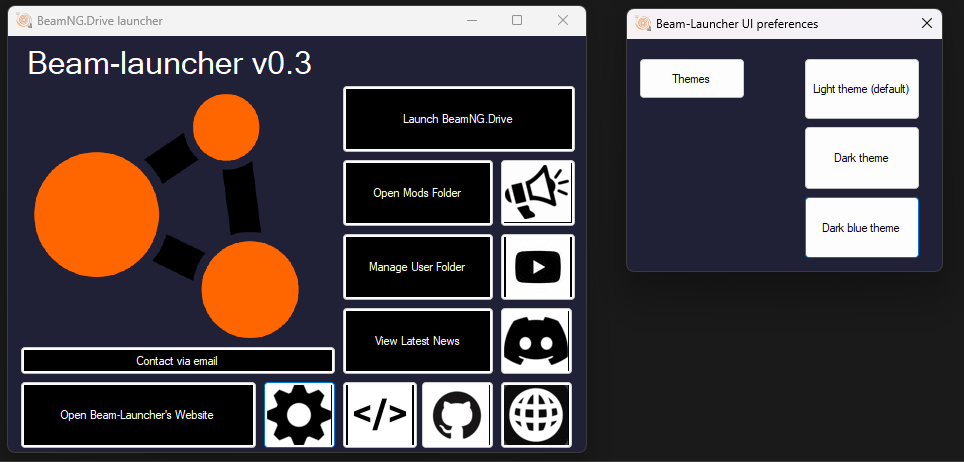Open the GitHub cat icon button
The image size is (964, 462).
(x=457, y=415)
